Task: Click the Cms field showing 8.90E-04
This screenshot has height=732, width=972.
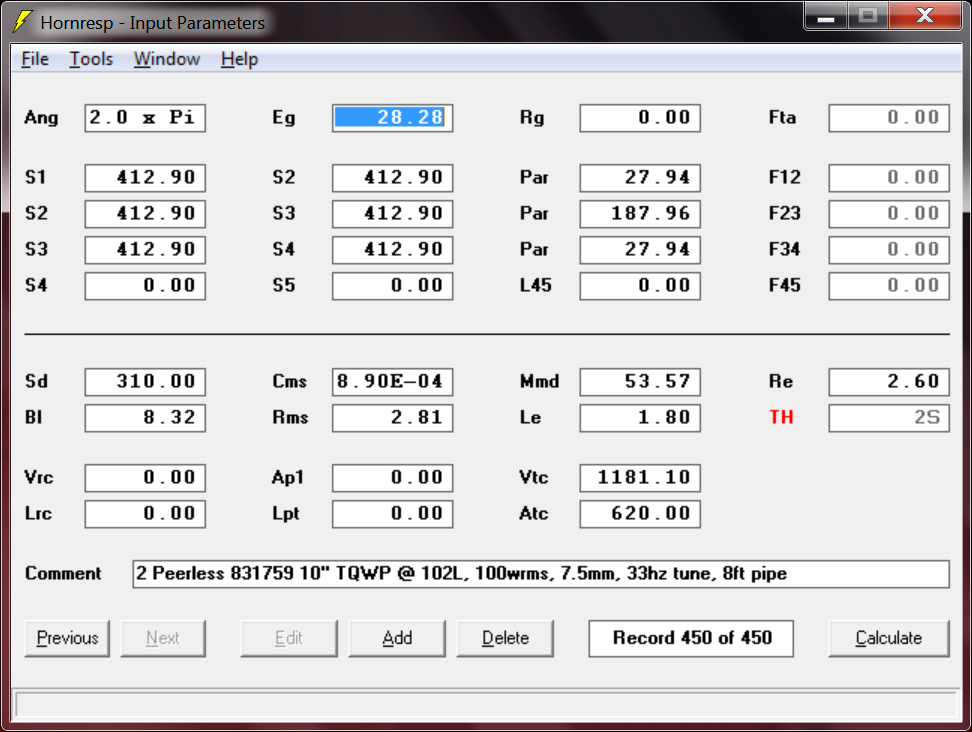Action: pyautogui.click(x=392, y=382)
